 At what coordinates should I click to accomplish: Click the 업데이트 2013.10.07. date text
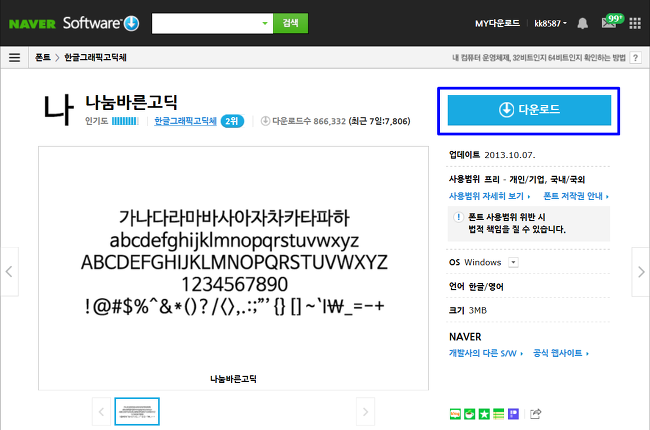[x=492, y=155]
